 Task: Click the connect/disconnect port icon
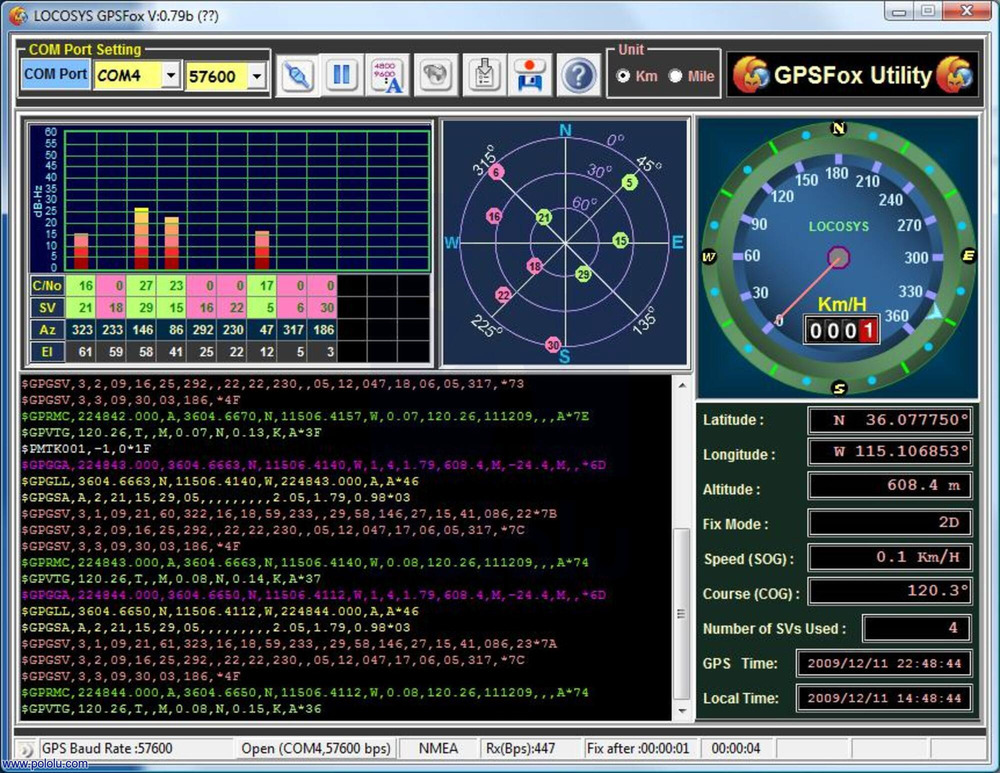coord(295,75)
